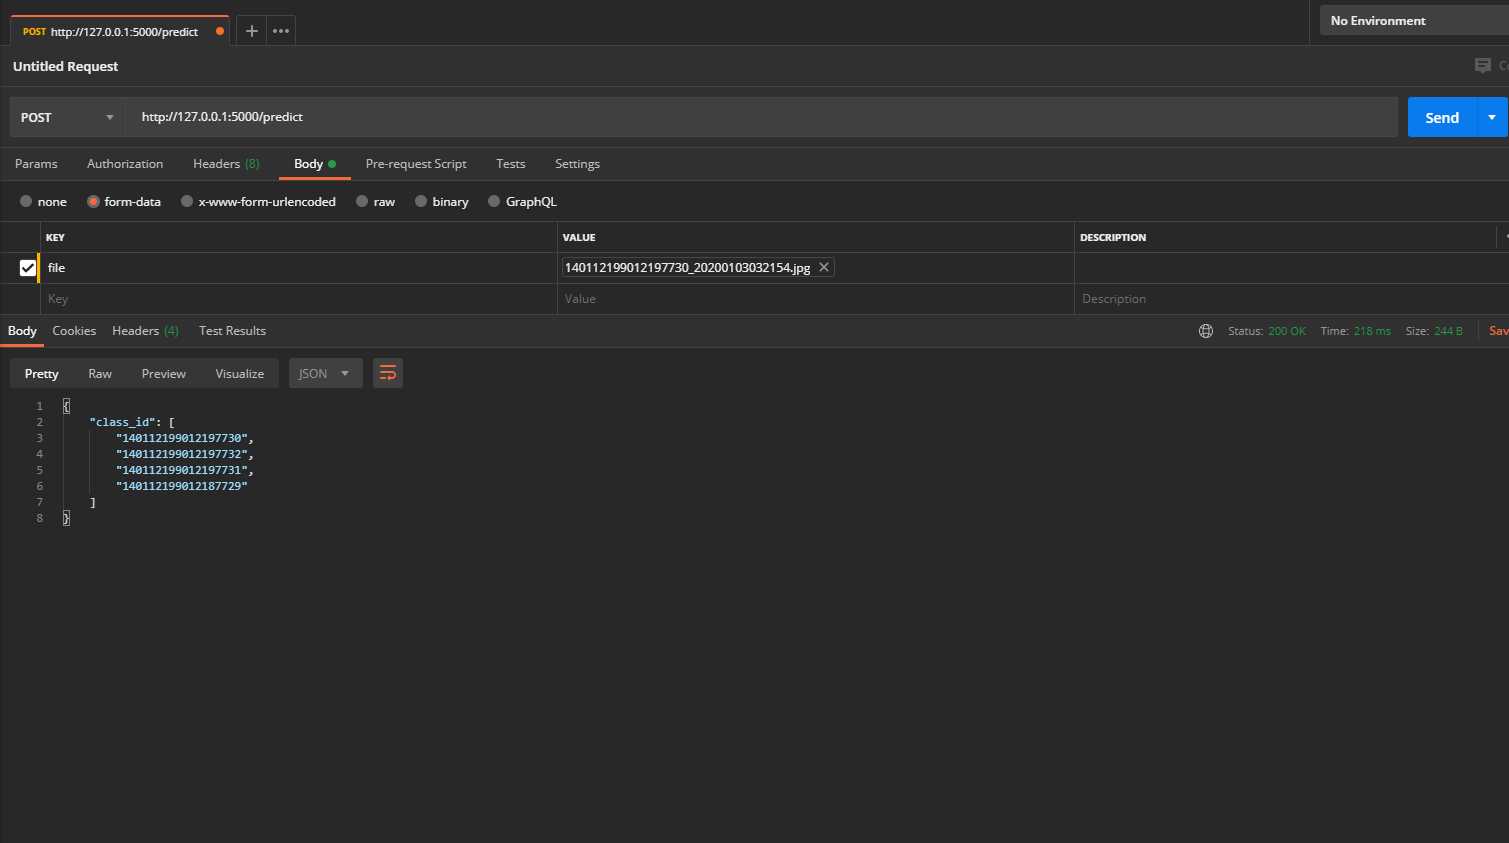Switch response view to Preview

[164, 373]
